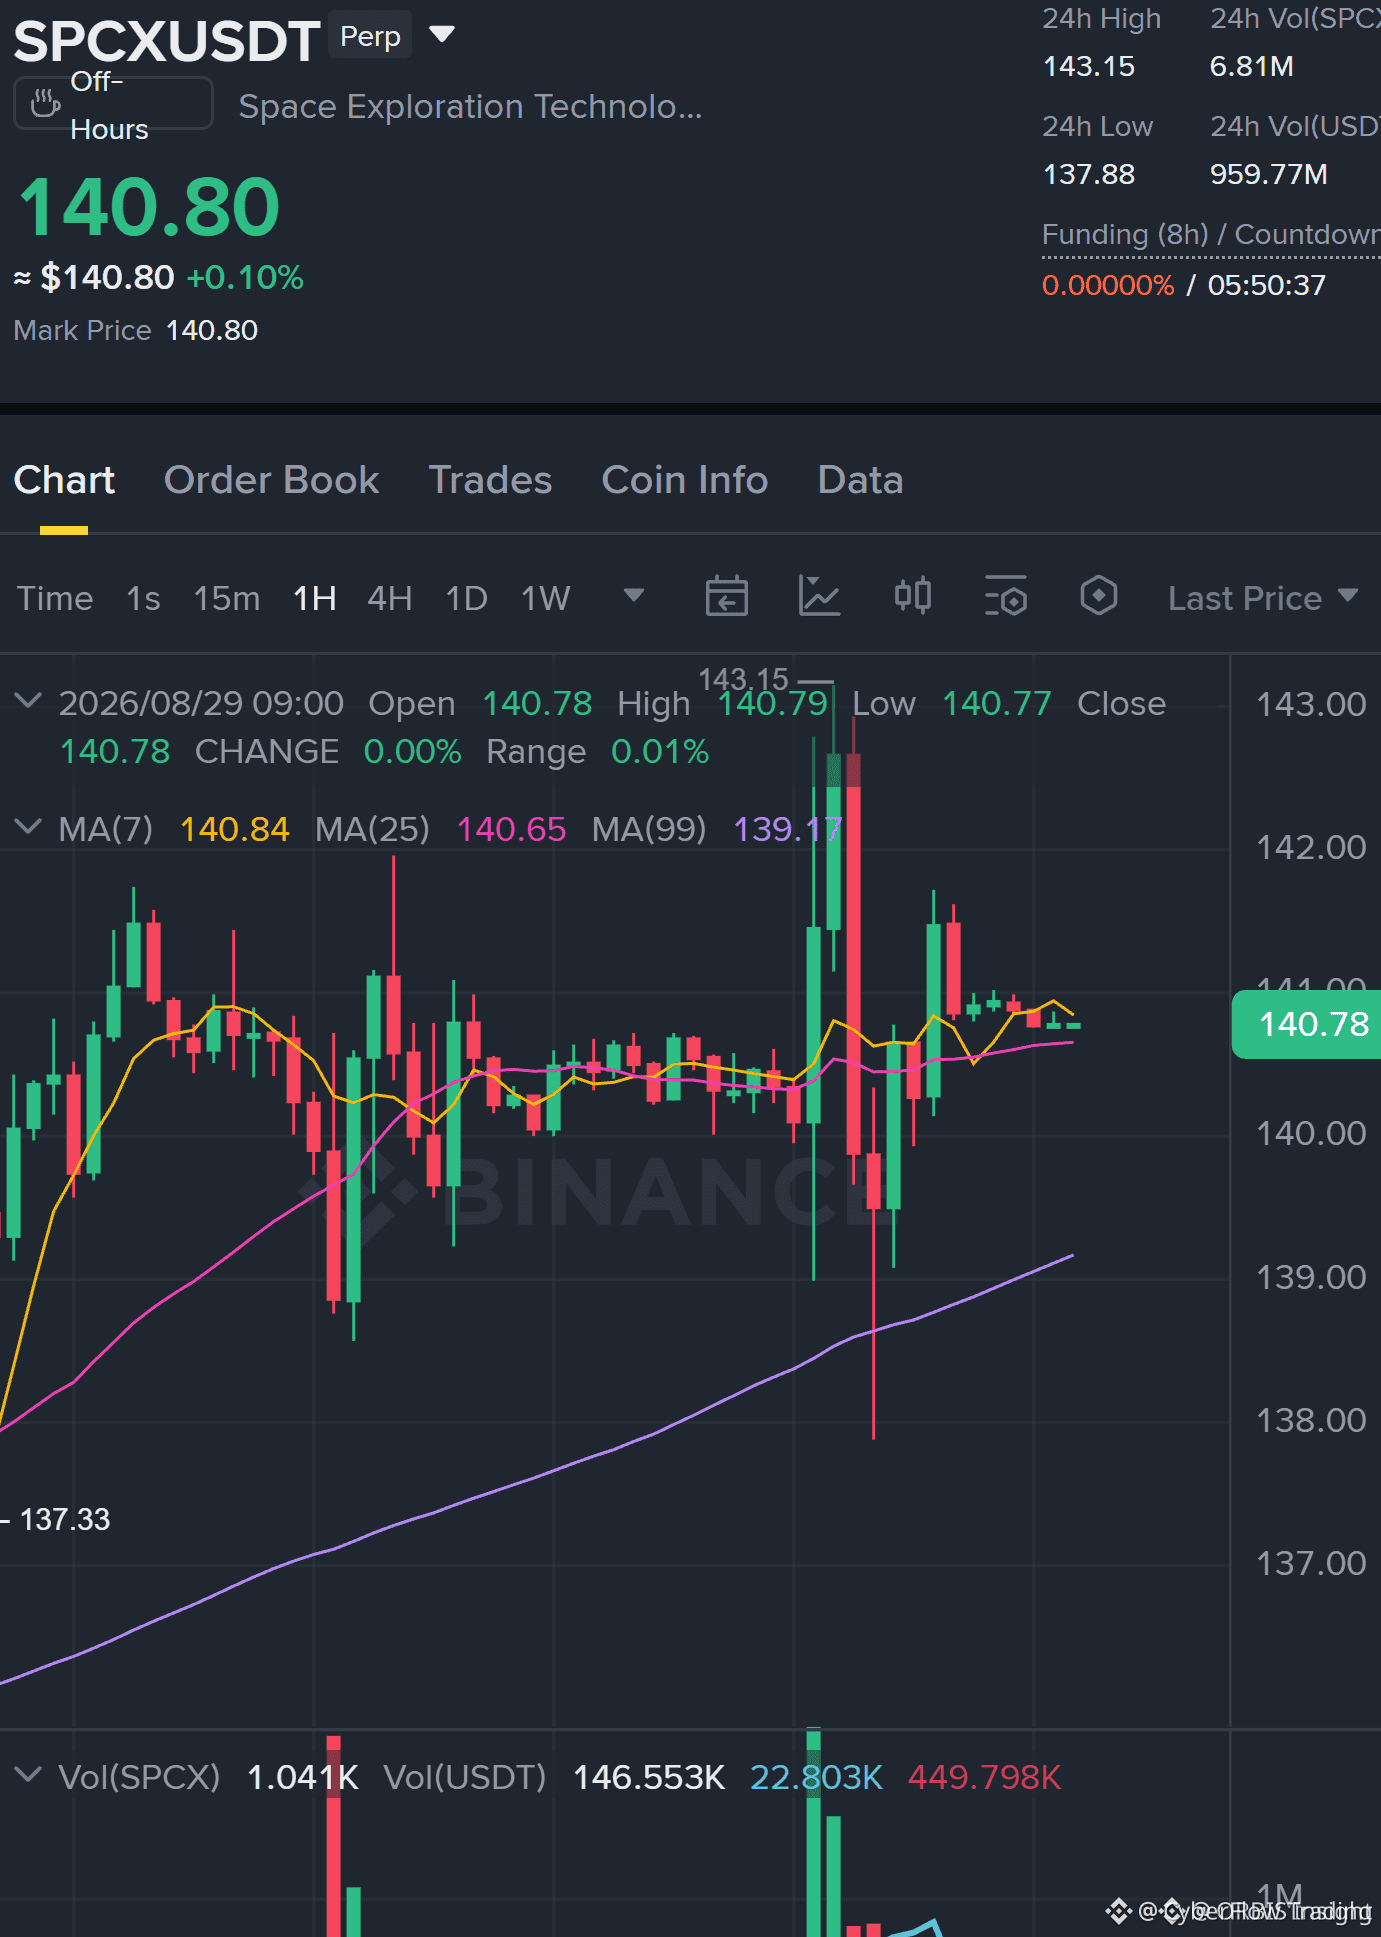
Task: Tap the 959.77M USDT volume value
Action: pyautogui.click(x=1269, y=174)
